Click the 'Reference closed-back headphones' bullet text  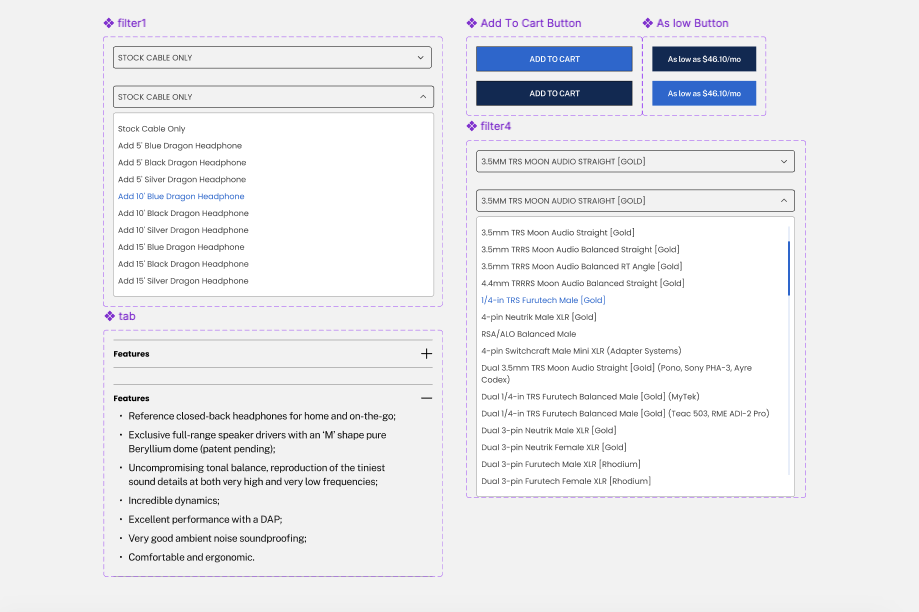tap(262, 416)
